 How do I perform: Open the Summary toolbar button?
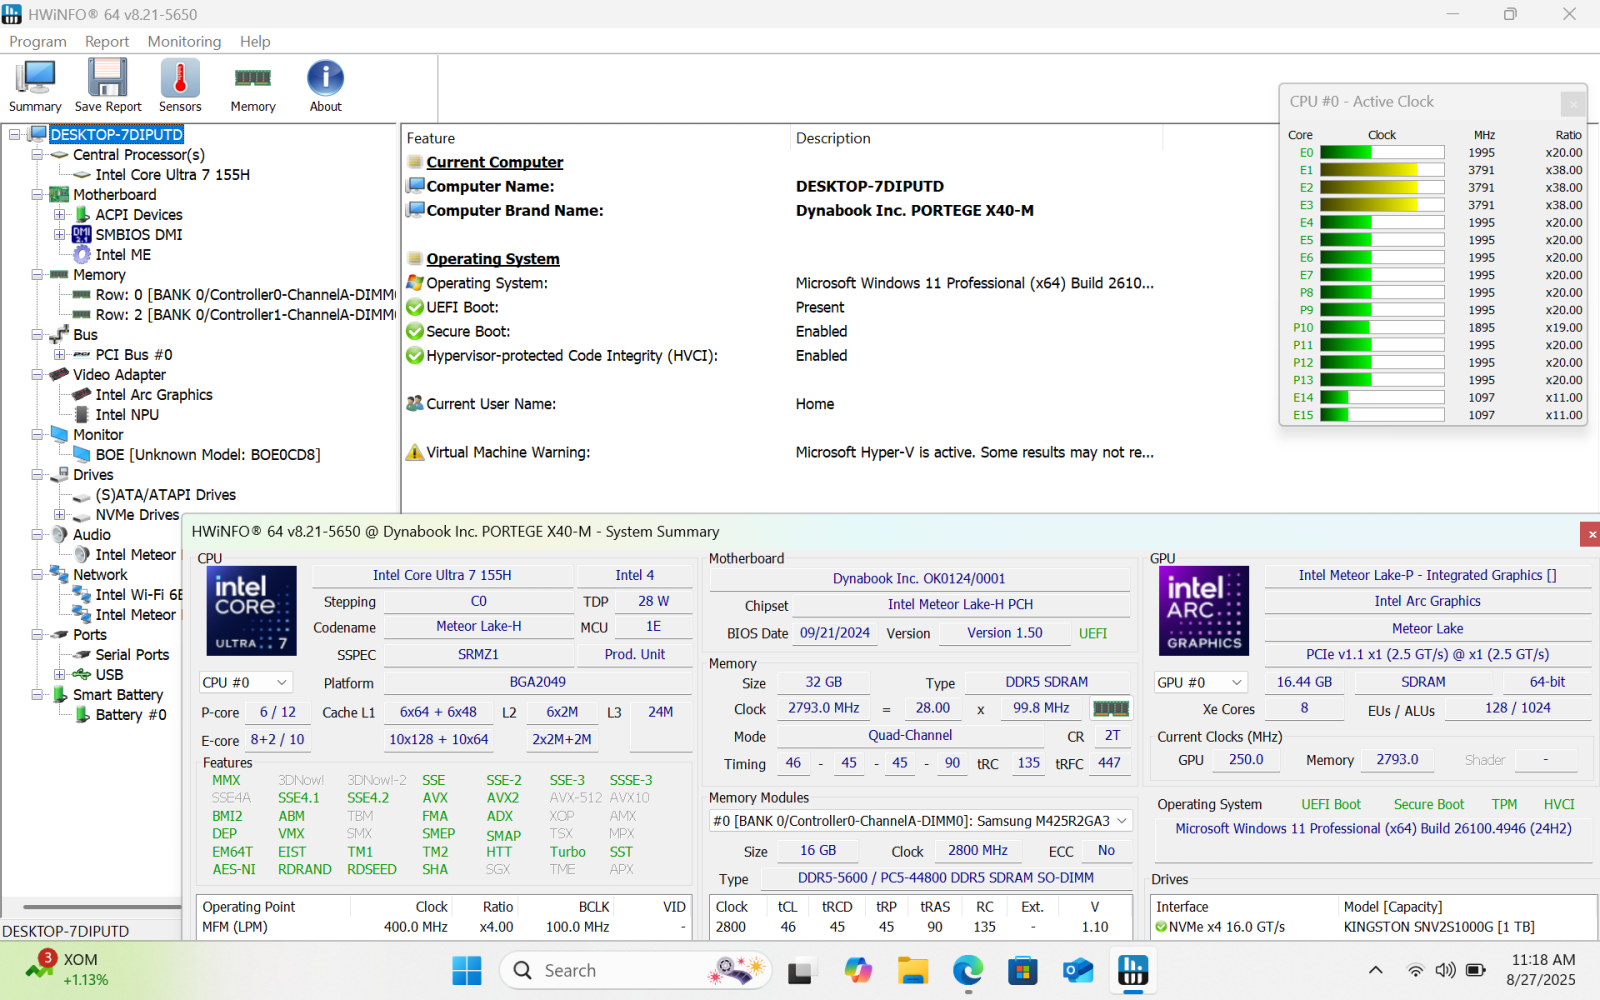(35, 86)
